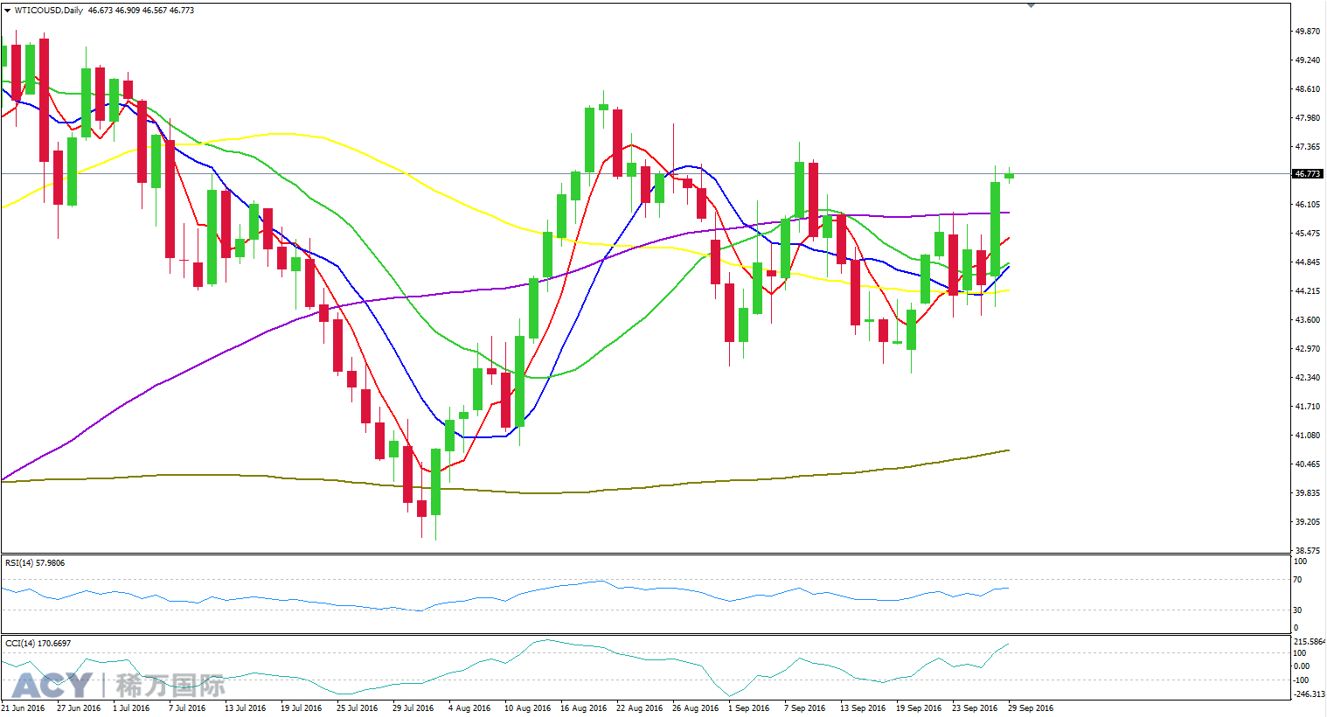Click the CCI -100 scale label

(1301, 680)
